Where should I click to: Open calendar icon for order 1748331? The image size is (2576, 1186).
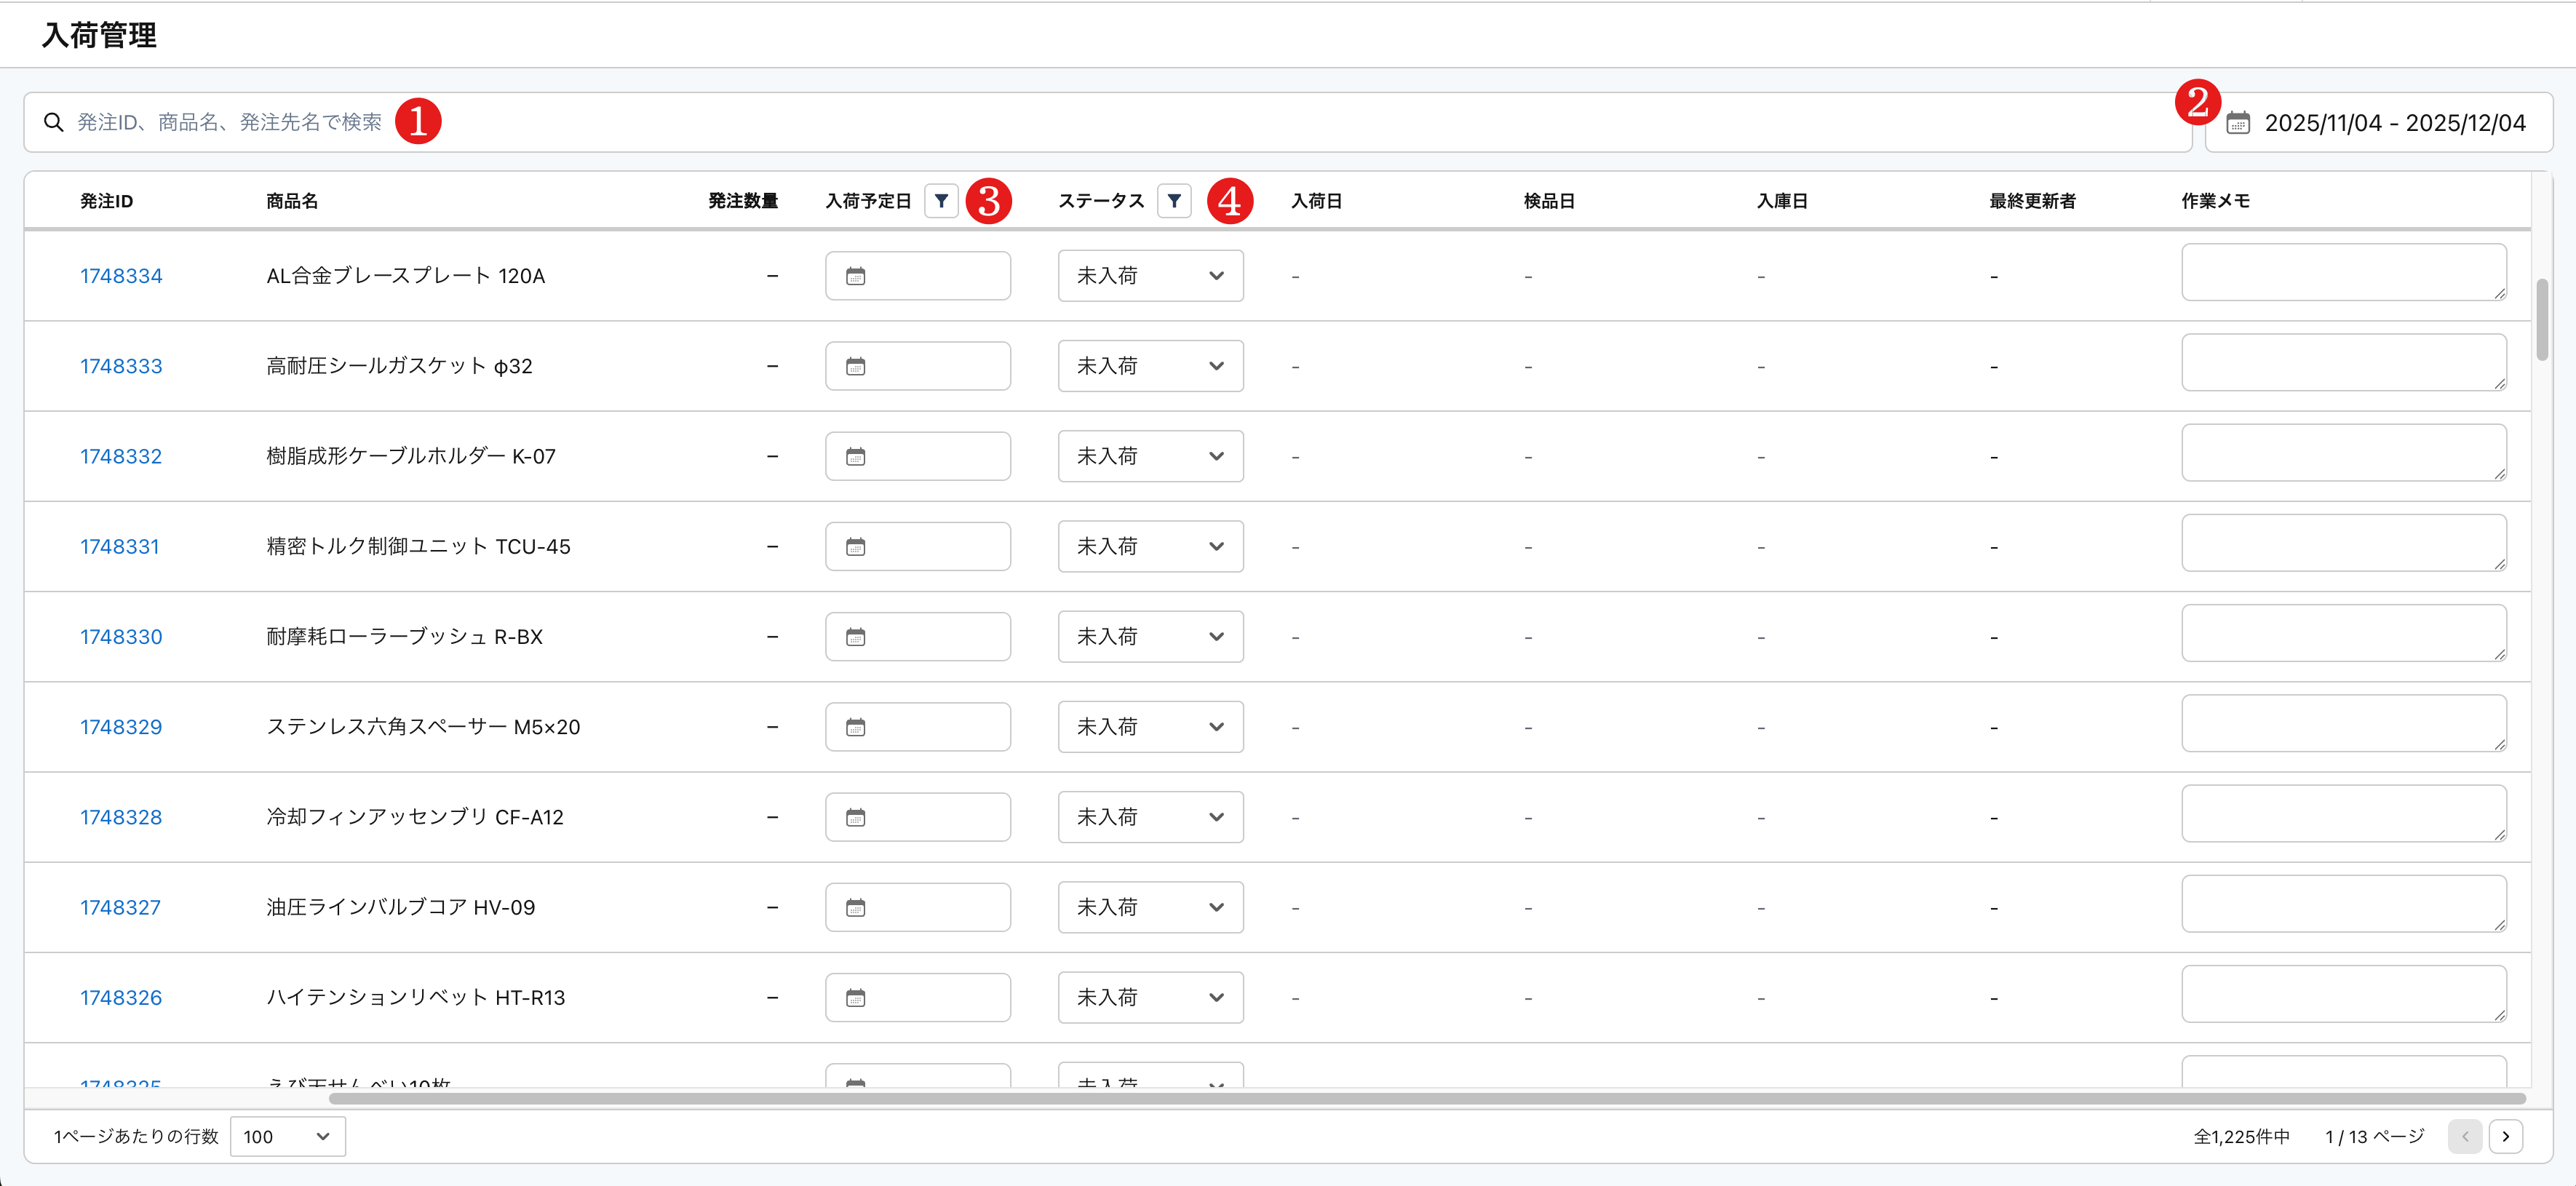(x=856, y=547)
